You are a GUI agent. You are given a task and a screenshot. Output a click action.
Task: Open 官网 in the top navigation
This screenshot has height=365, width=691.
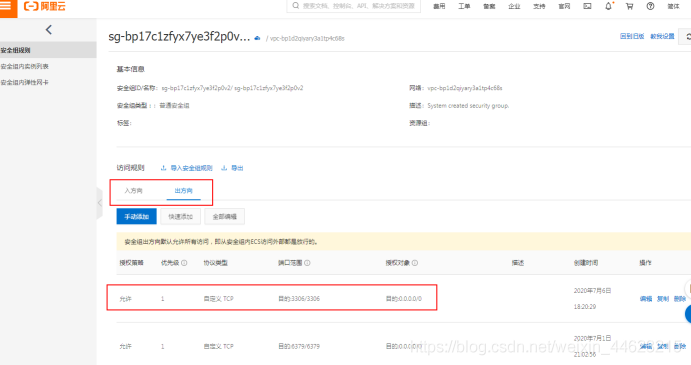(564, 6)
